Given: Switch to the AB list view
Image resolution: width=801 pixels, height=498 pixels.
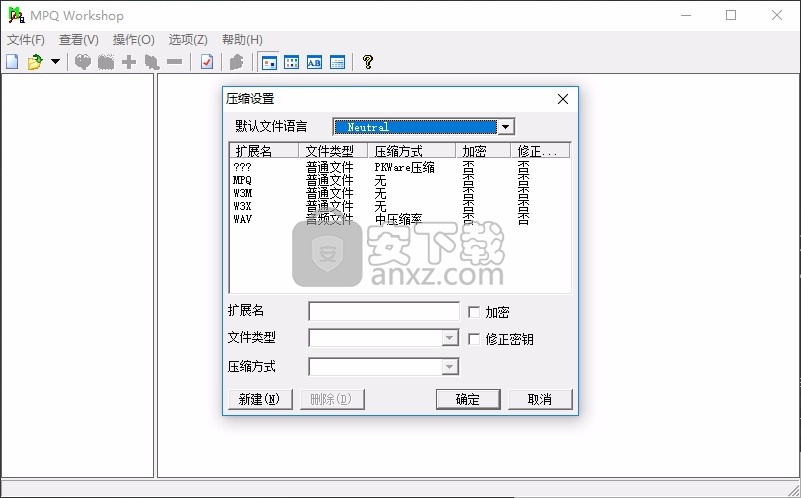Looking at the screenshot, I should pyautogui.click(x=314, y=62).
